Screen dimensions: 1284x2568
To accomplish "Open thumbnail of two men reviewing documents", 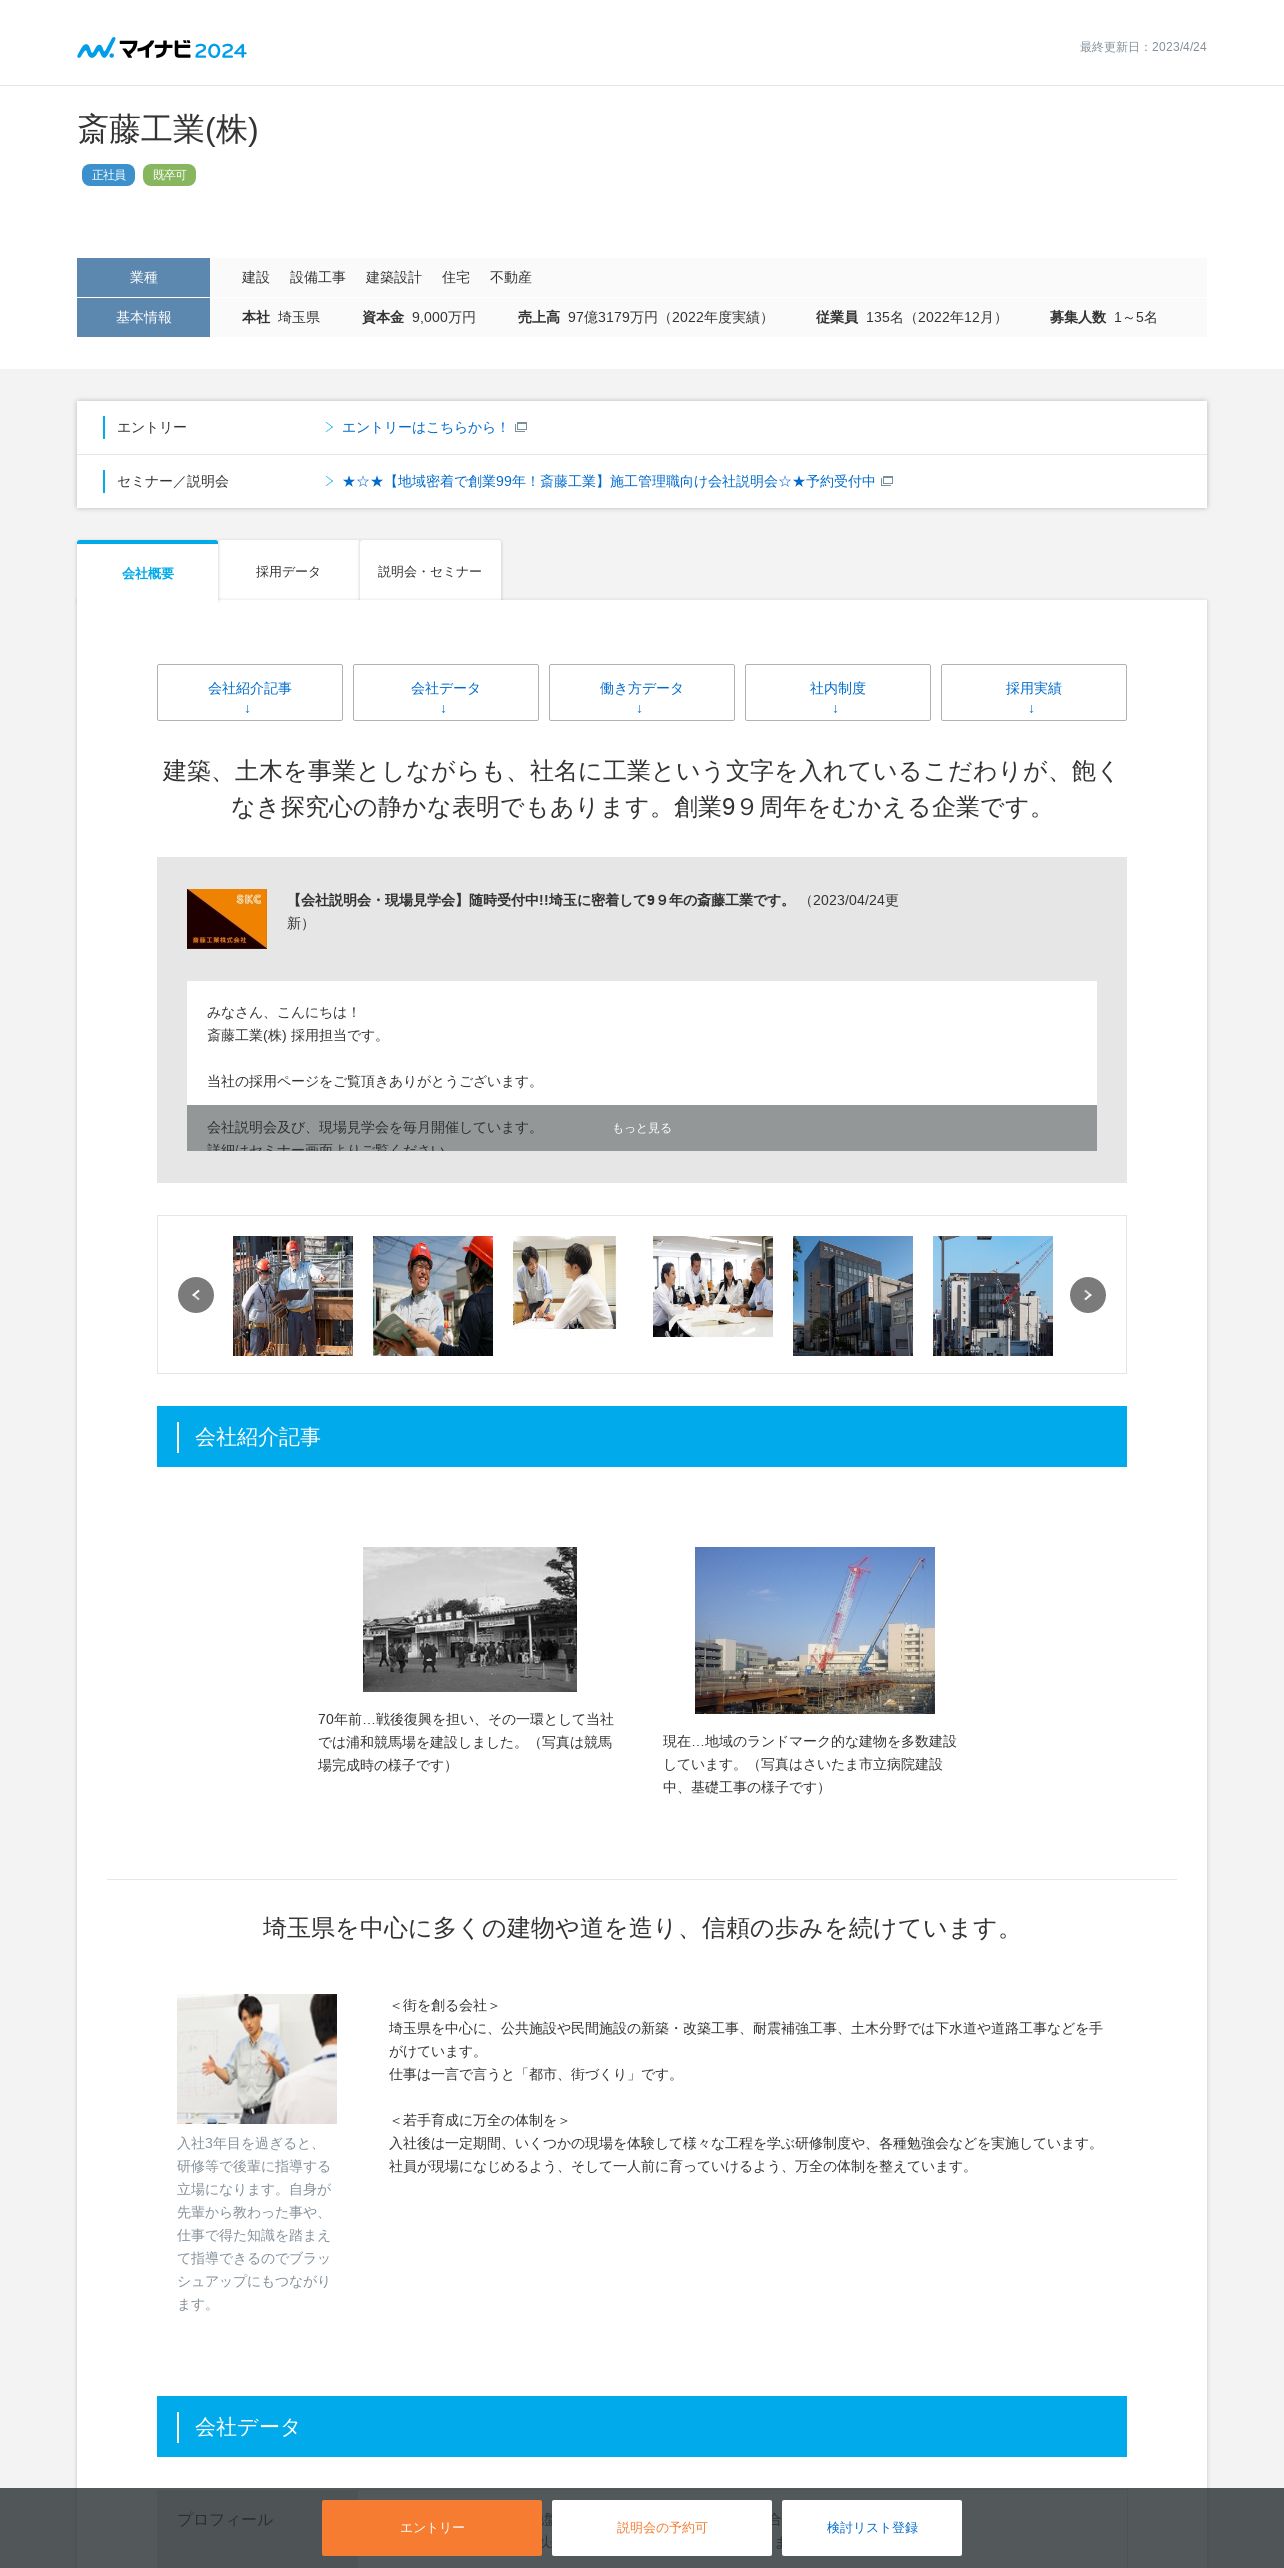I will tap(564, 1282).
